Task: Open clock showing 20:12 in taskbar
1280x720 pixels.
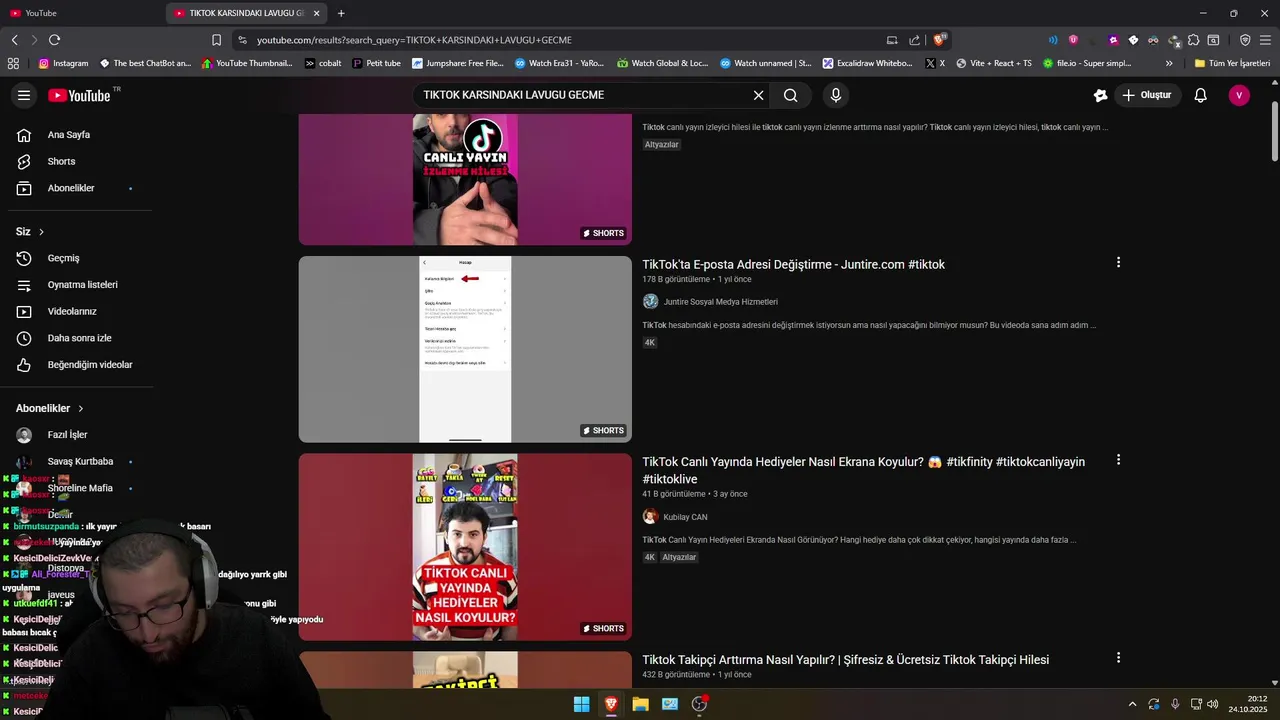Action: click(x=1248, y=704)
